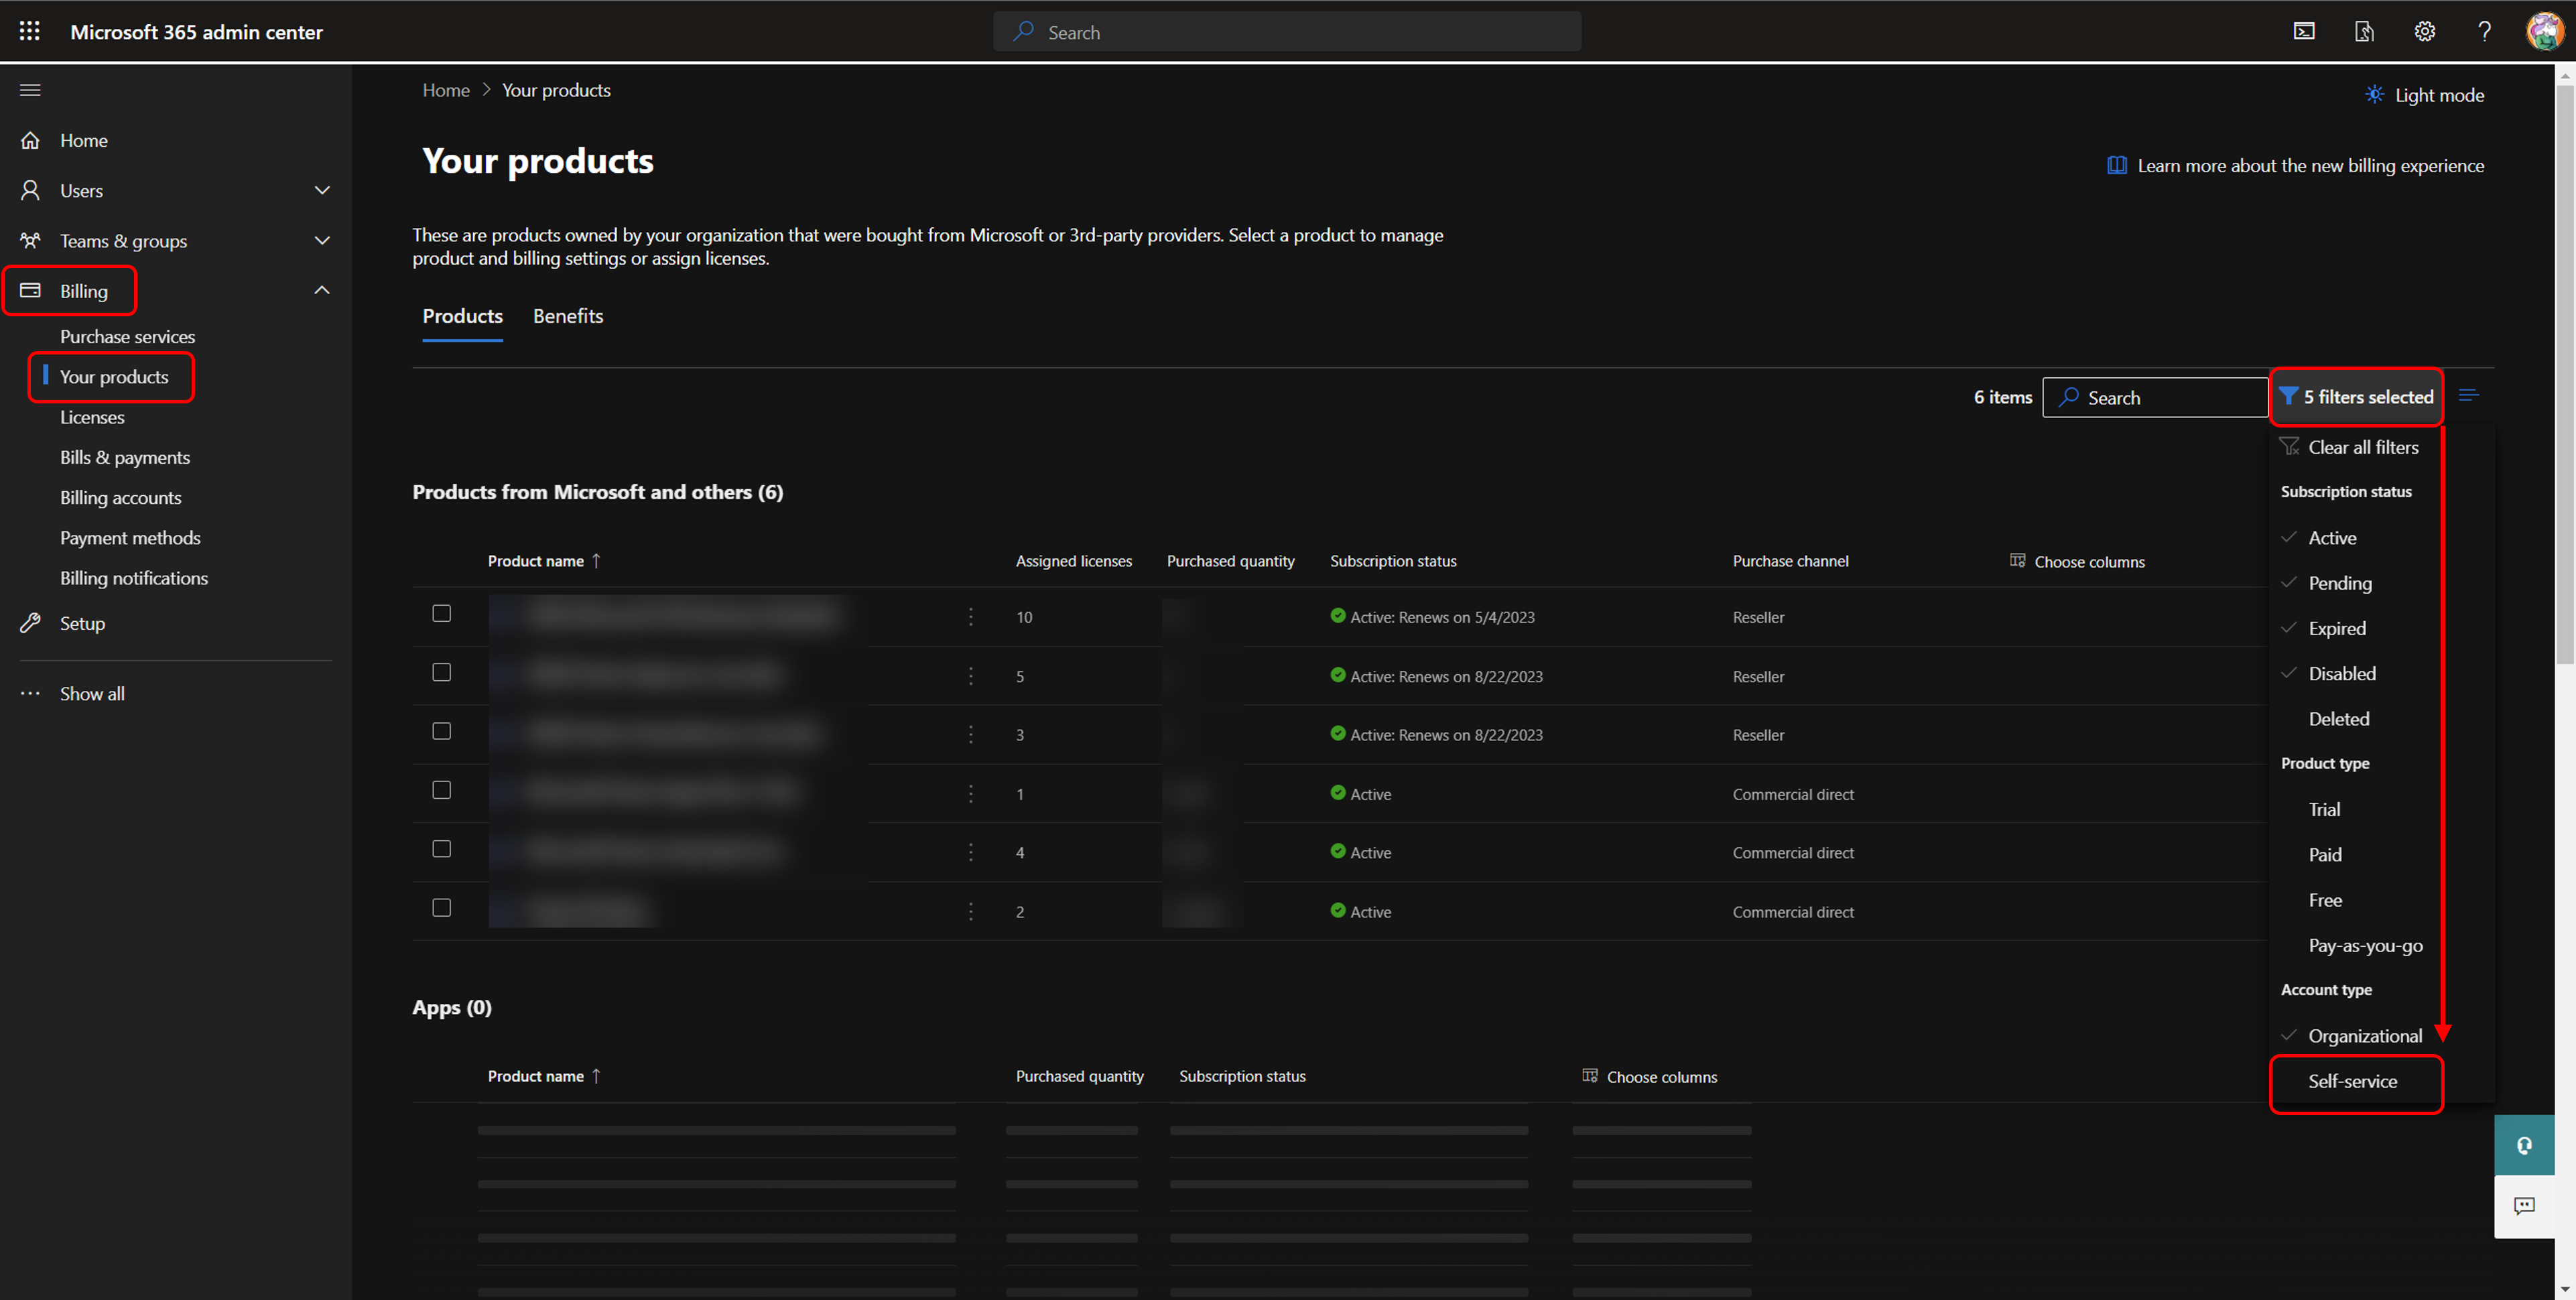Click the Home house icon in sidebar
This screenshot has width=2576, height=1300.
(x=31, y=140)
